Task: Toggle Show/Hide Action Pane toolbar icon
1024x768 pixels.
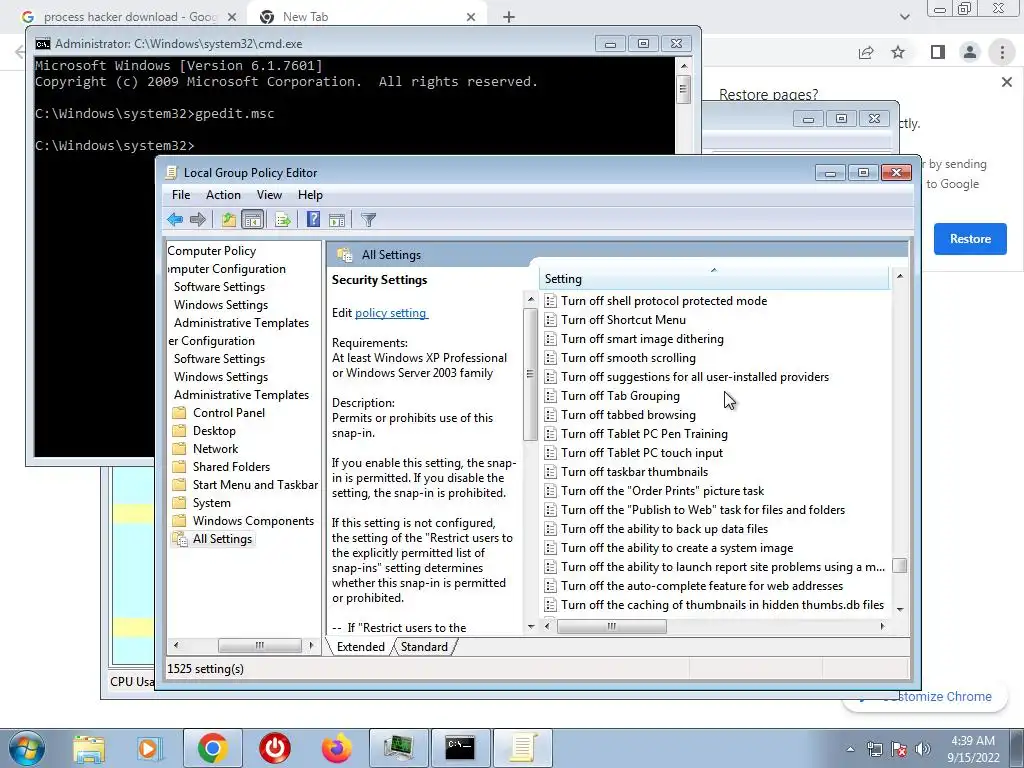Action: [x=337, y=219]
